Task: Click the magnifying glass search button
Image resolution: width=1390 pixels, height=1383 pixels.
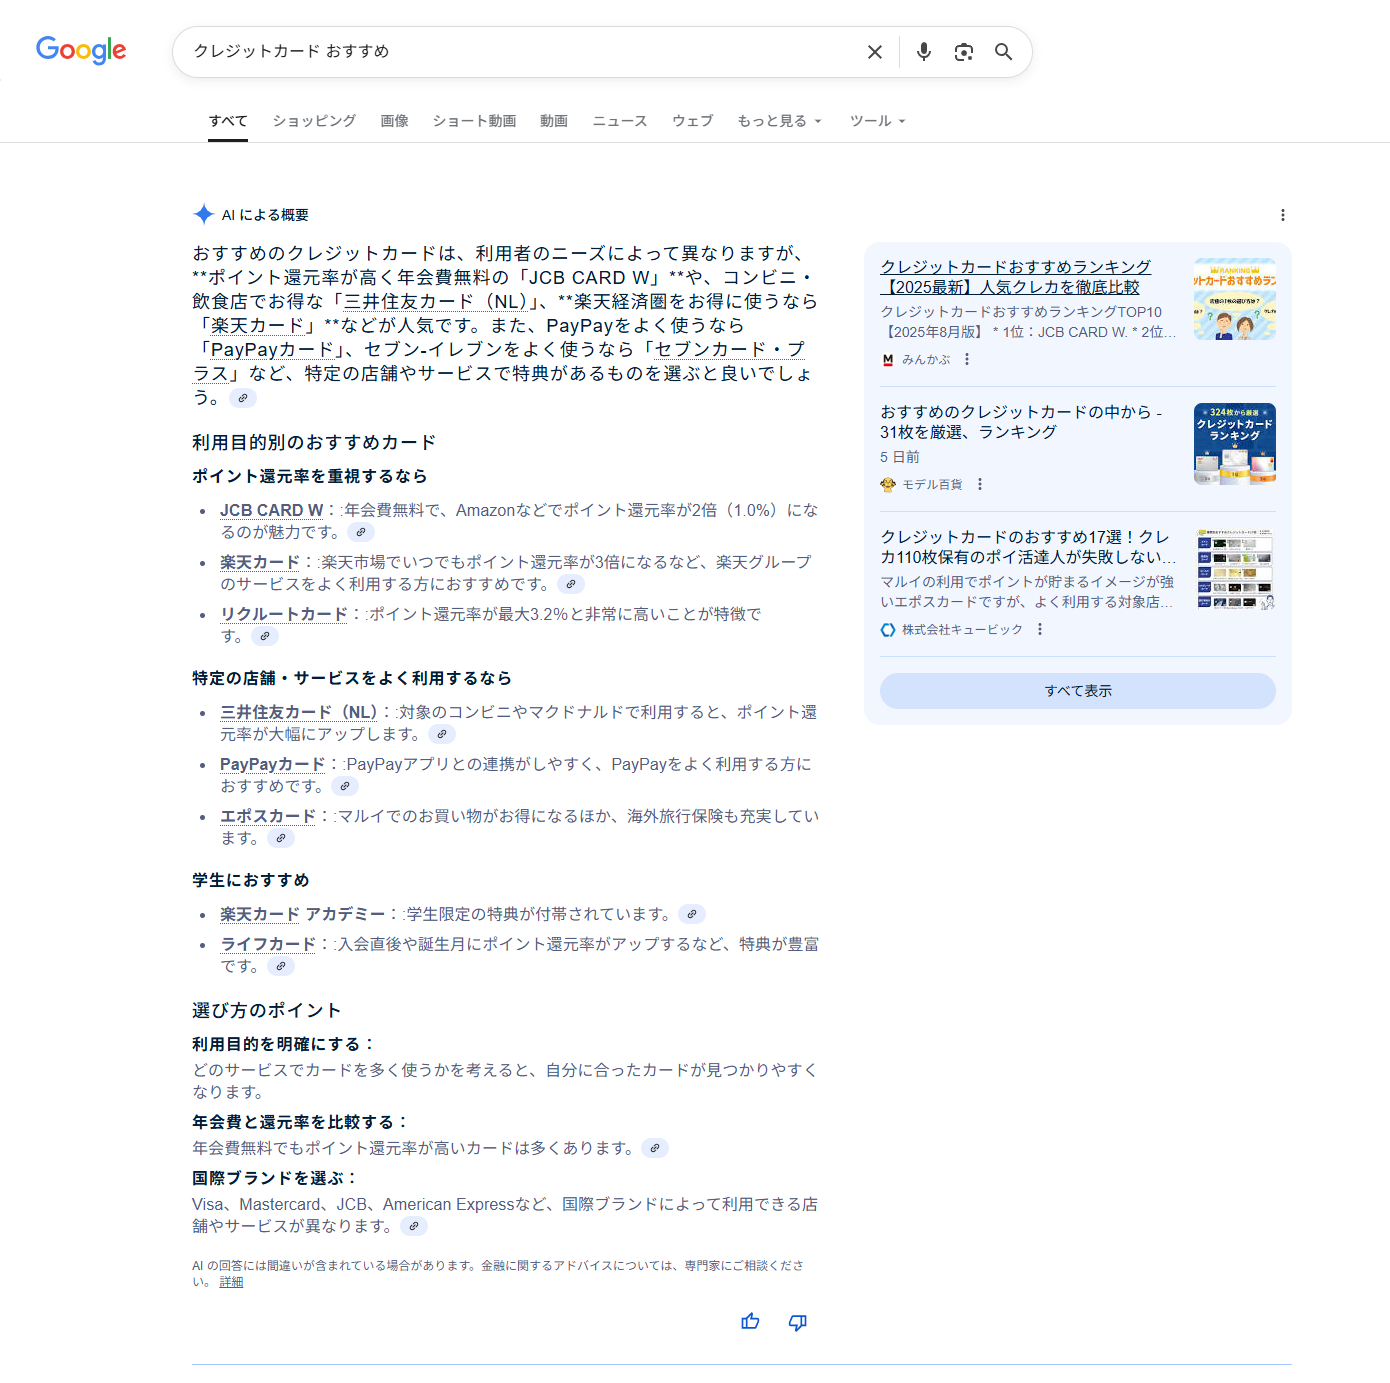Action: click(x=1004, y=52)
